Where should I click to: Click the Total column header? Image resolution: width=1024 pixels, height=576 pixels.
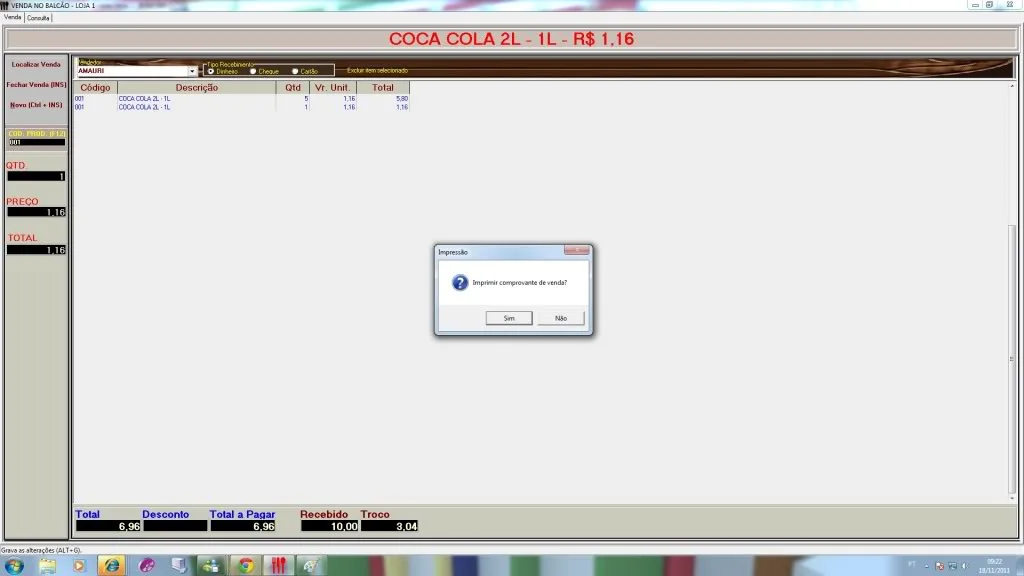[383, 88]
